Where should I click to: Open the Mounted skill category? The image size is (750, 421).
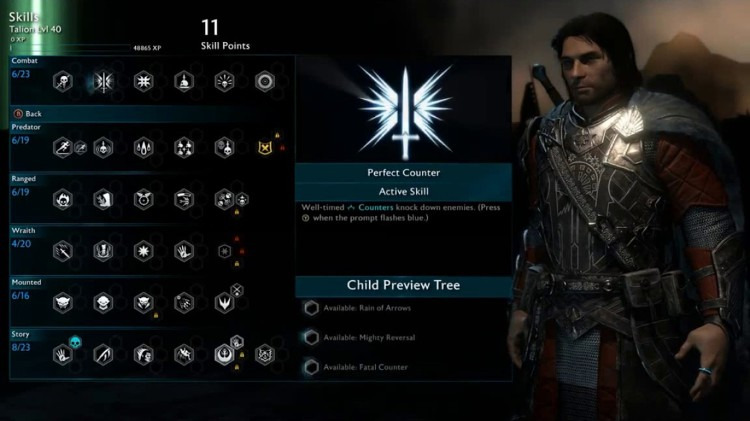[26, 282]
